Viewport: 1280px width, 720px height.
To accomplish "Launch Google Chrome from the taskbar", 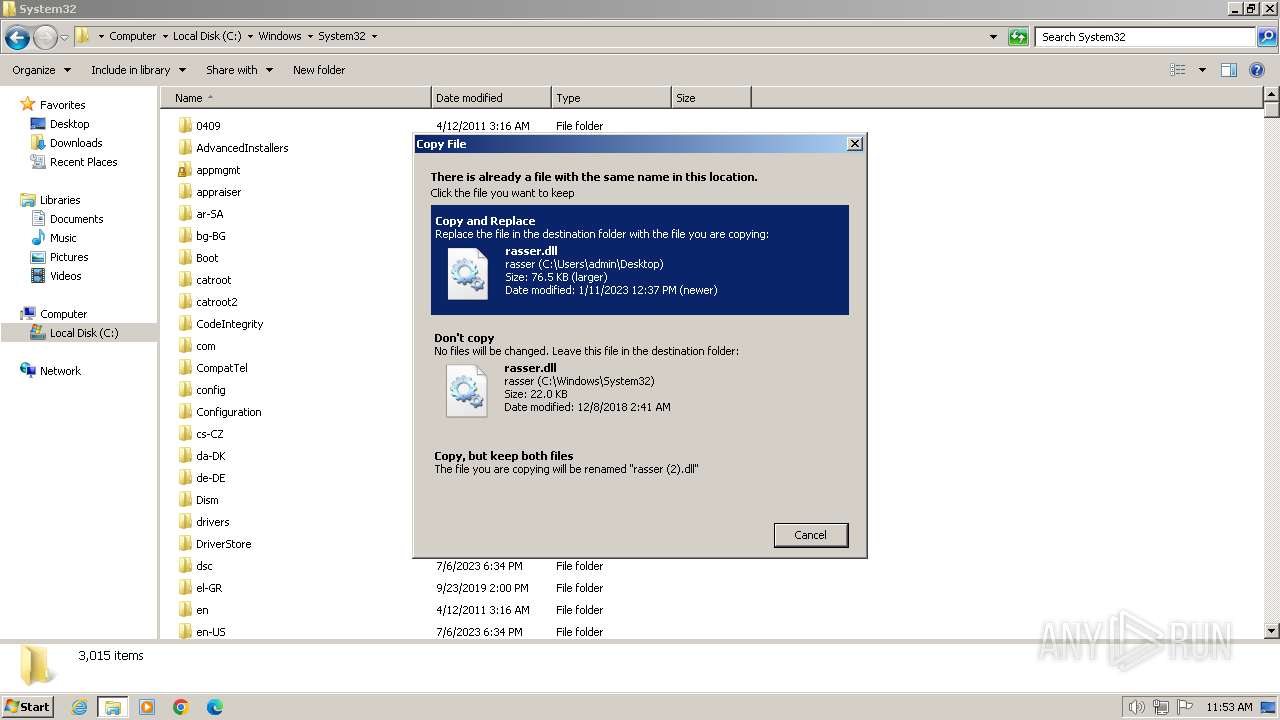I will [x=181, y=707].
